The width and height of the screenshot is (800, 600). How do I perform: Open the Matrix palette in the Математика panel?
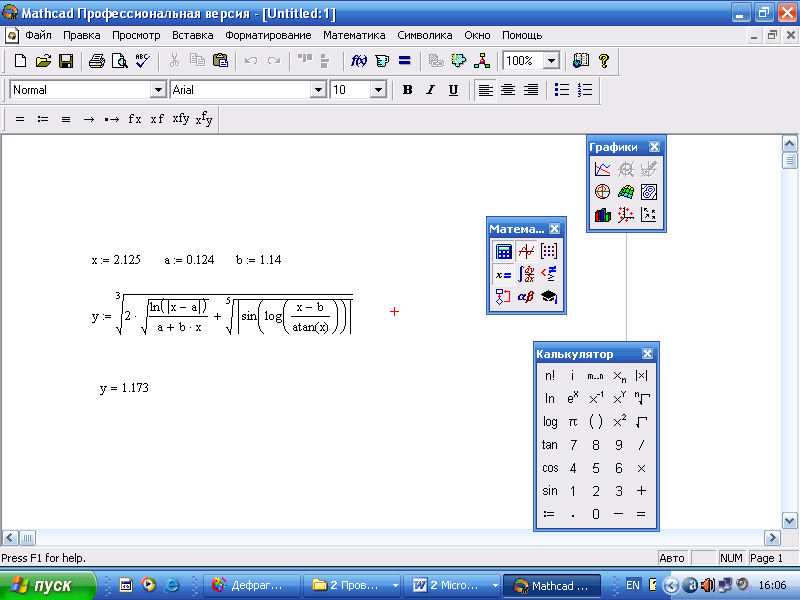(549, 251)
